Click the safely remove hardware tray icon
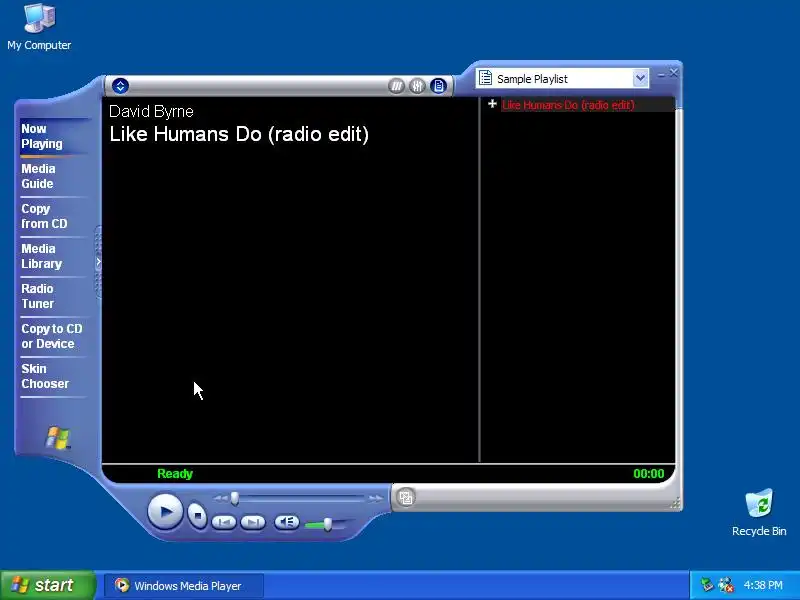 (706, 585)
